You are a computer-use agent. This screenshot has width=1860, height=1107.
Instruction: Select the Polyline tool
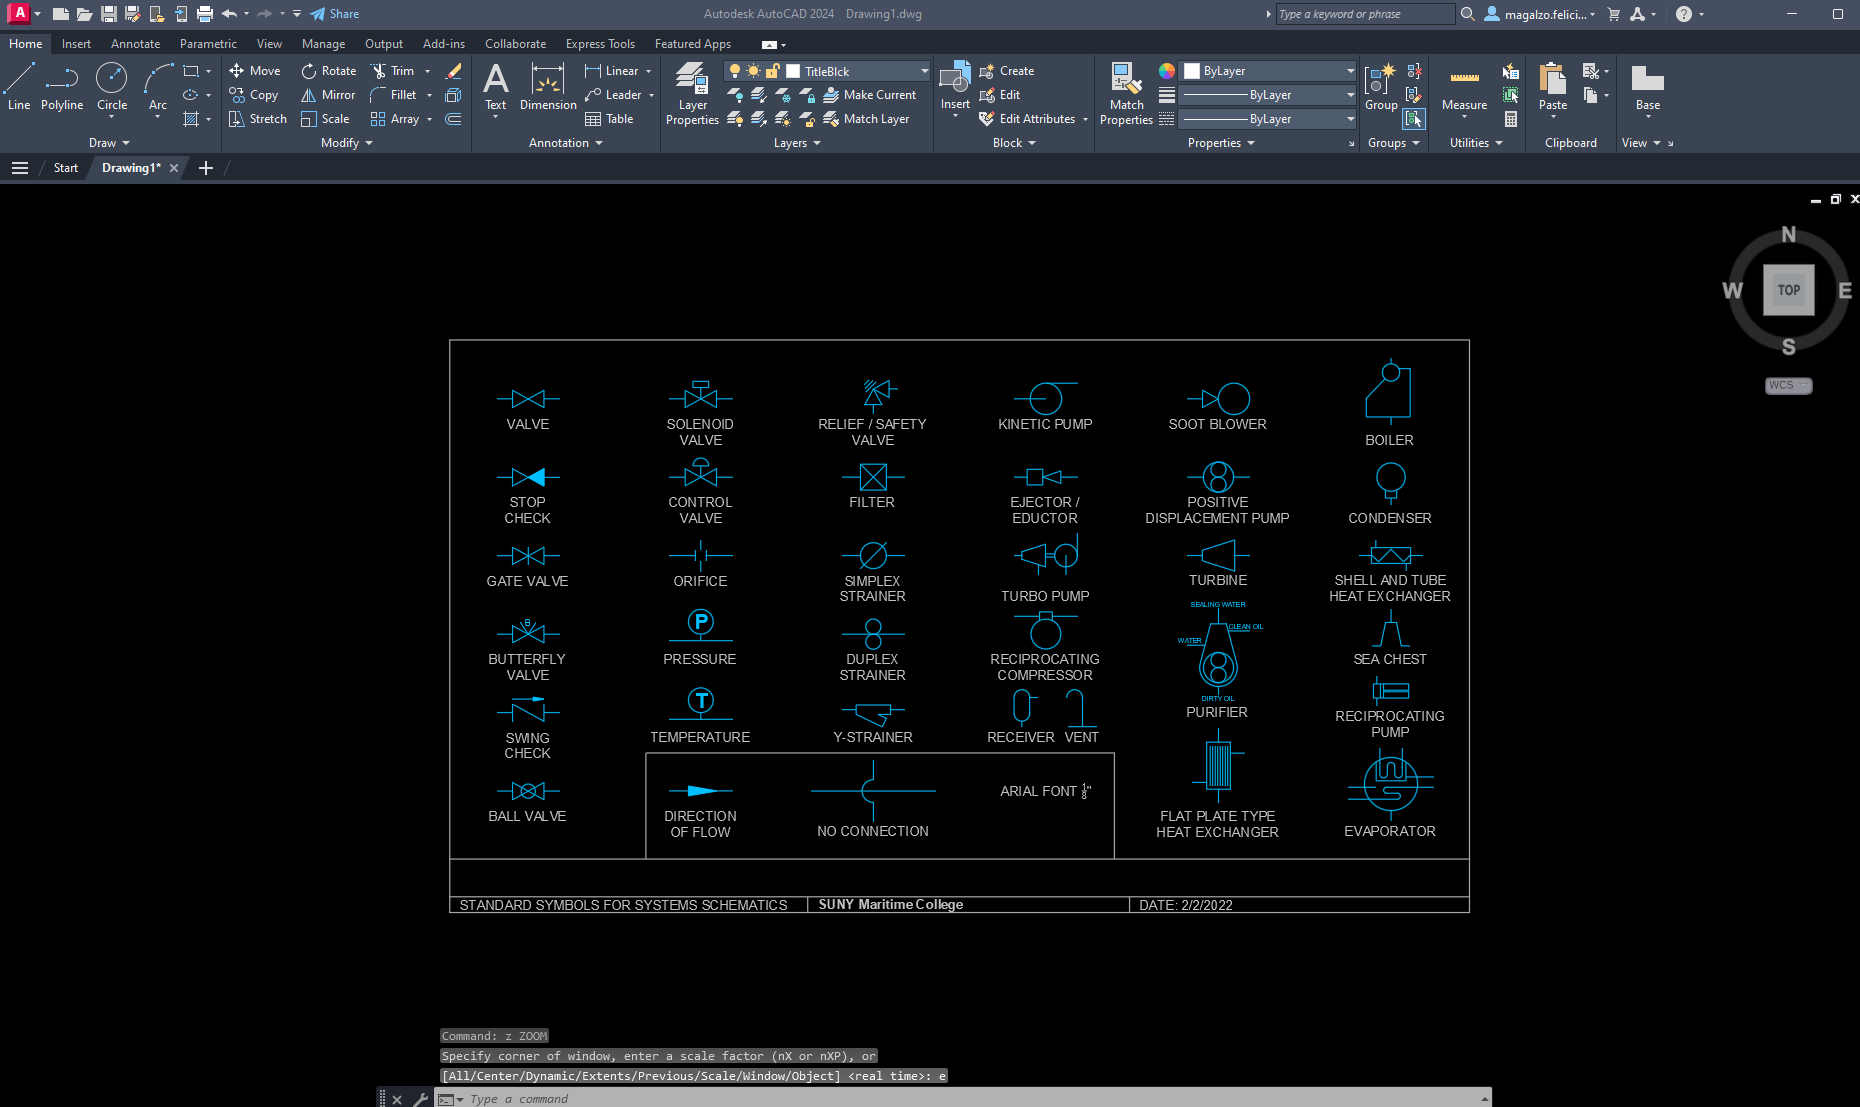point(61,91)
